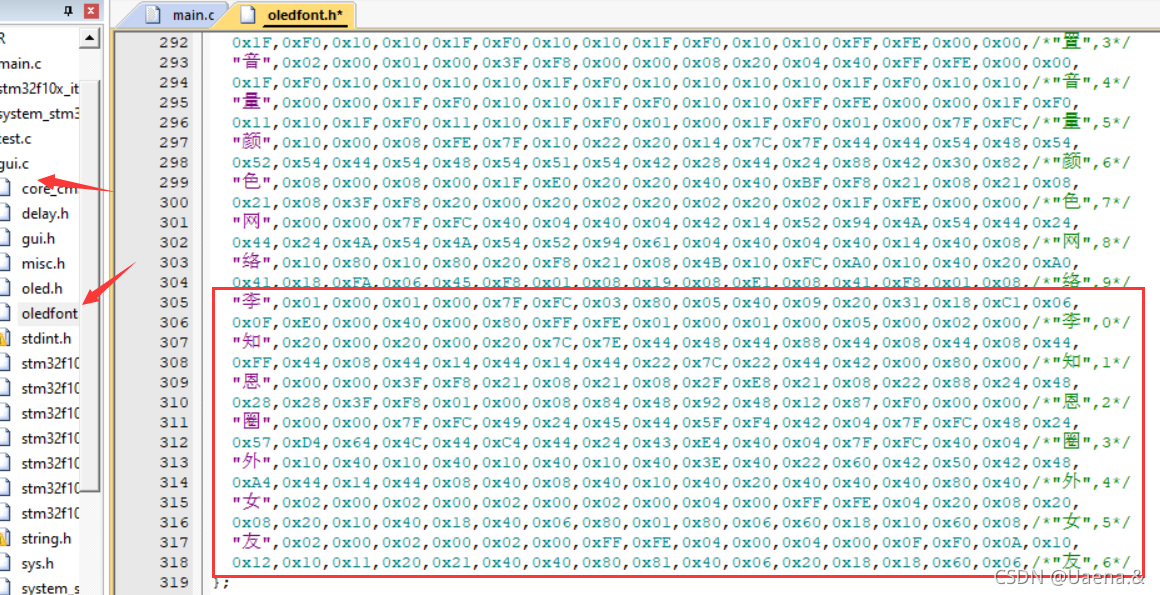This screenshot has width=1160, height=595.
Task: Select main.c in the project tree
Action: pyautogui.click(x=21, y=64)
